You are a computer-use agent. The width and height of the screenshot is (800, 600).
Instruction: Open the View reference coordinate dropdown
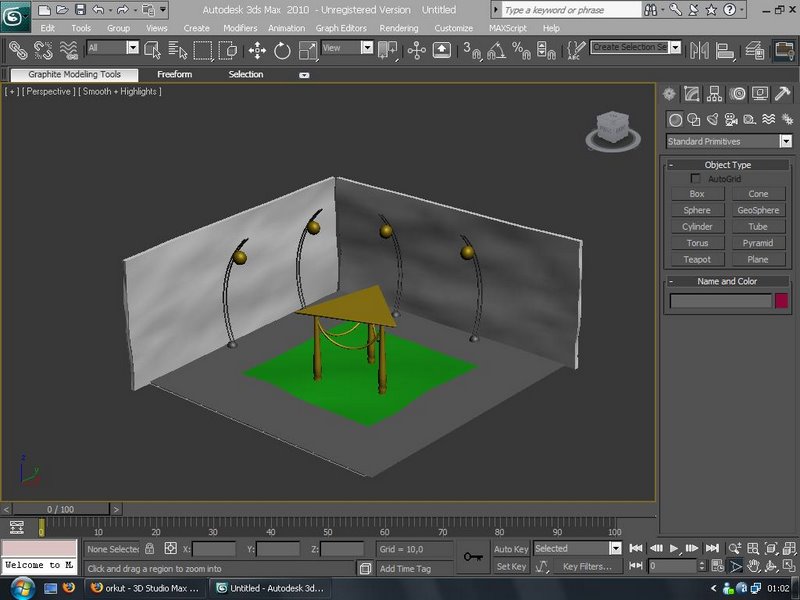point(366,48)
